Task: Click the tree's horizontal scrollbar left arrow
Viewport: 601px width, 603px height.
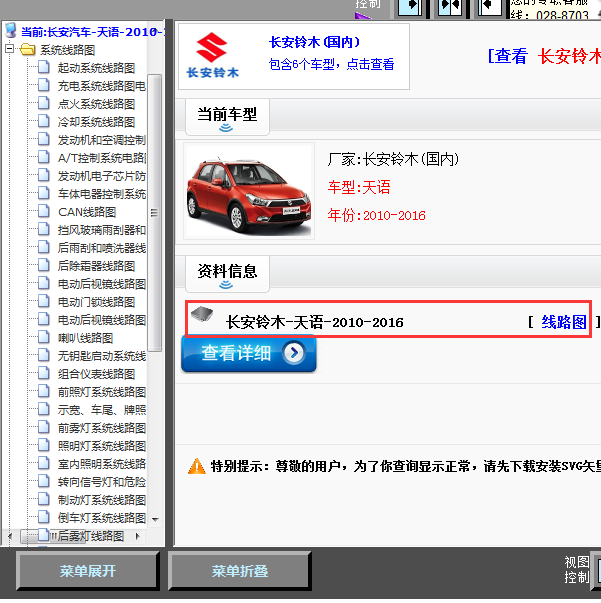Action: [x=10, y=536]
